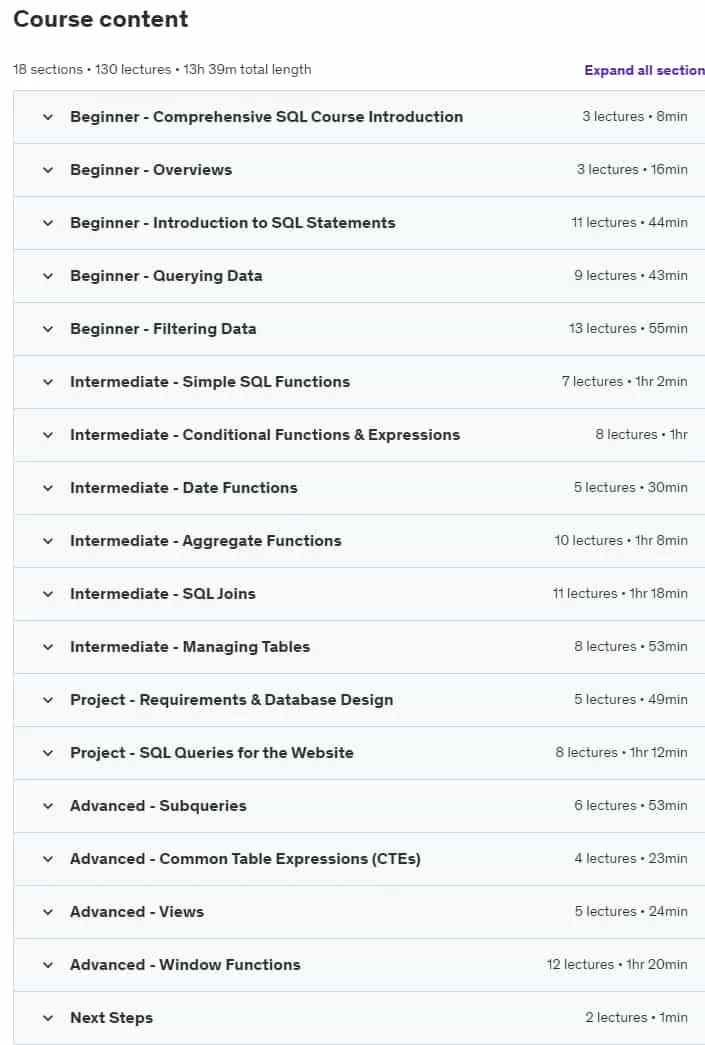Toggle chevron beside Advanced - Views

click(48, 912)
